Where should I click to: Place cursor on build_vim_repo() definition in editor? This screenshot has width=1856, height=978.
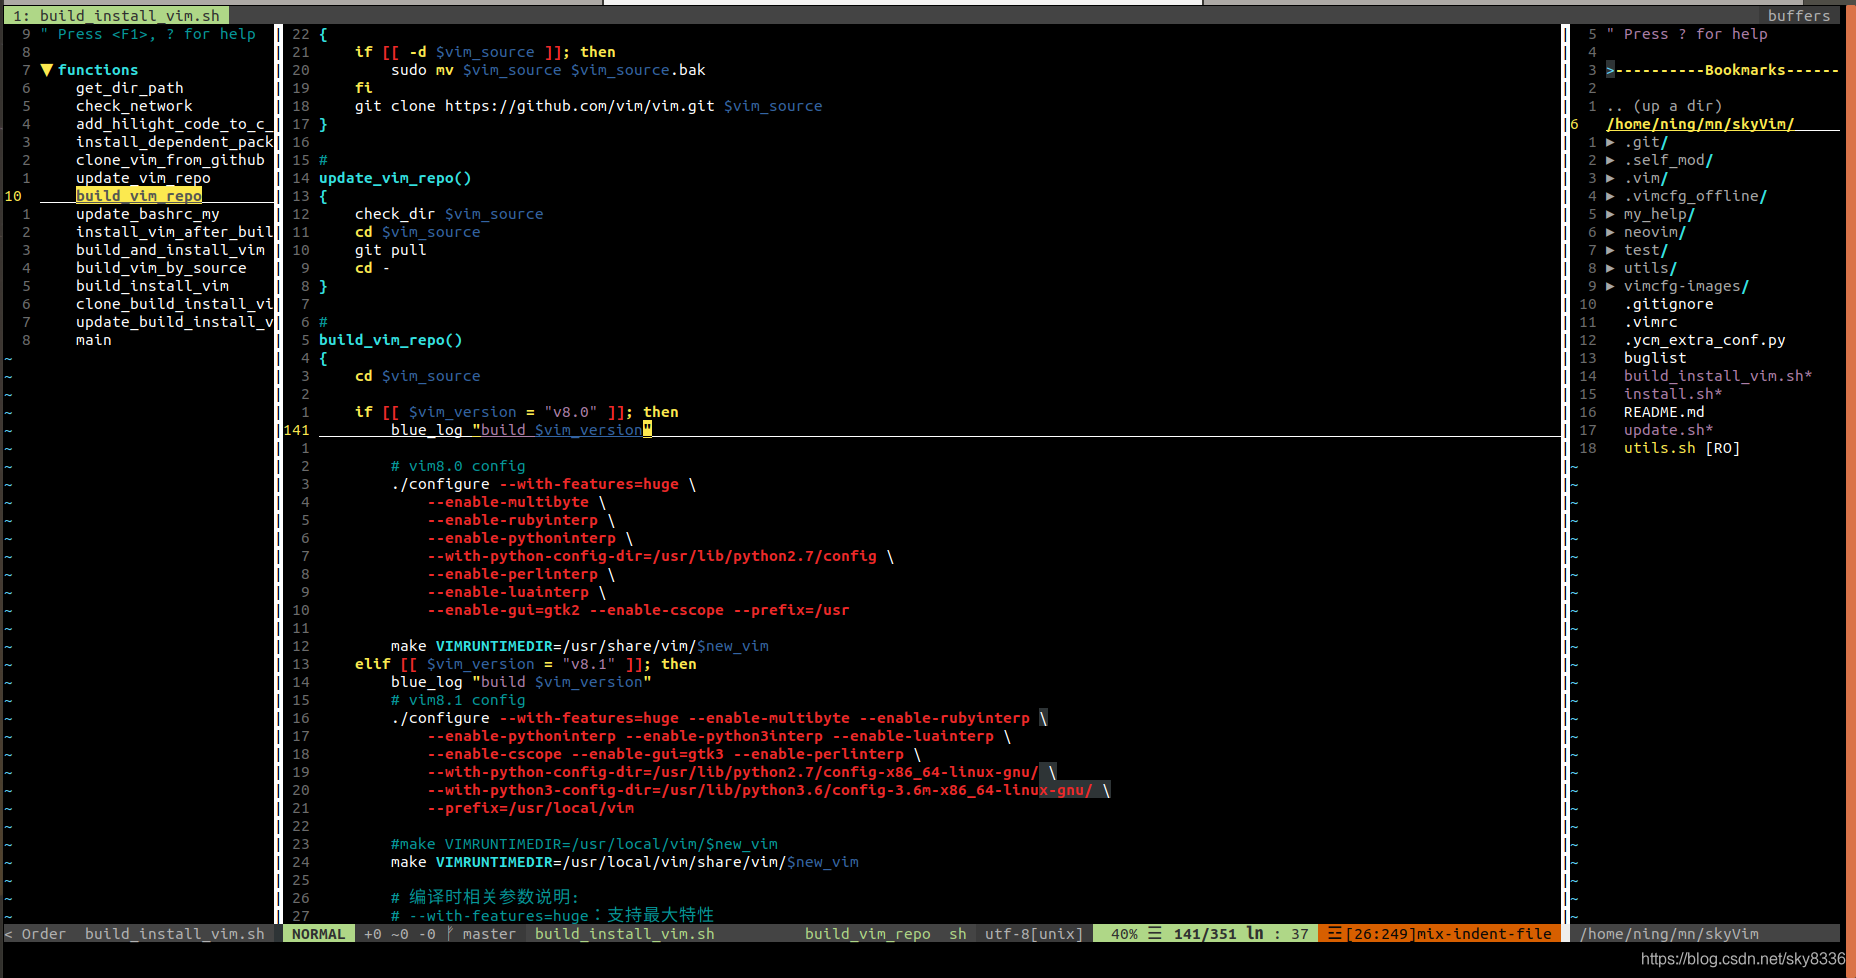pyautogui.click(x=391, y=340)
